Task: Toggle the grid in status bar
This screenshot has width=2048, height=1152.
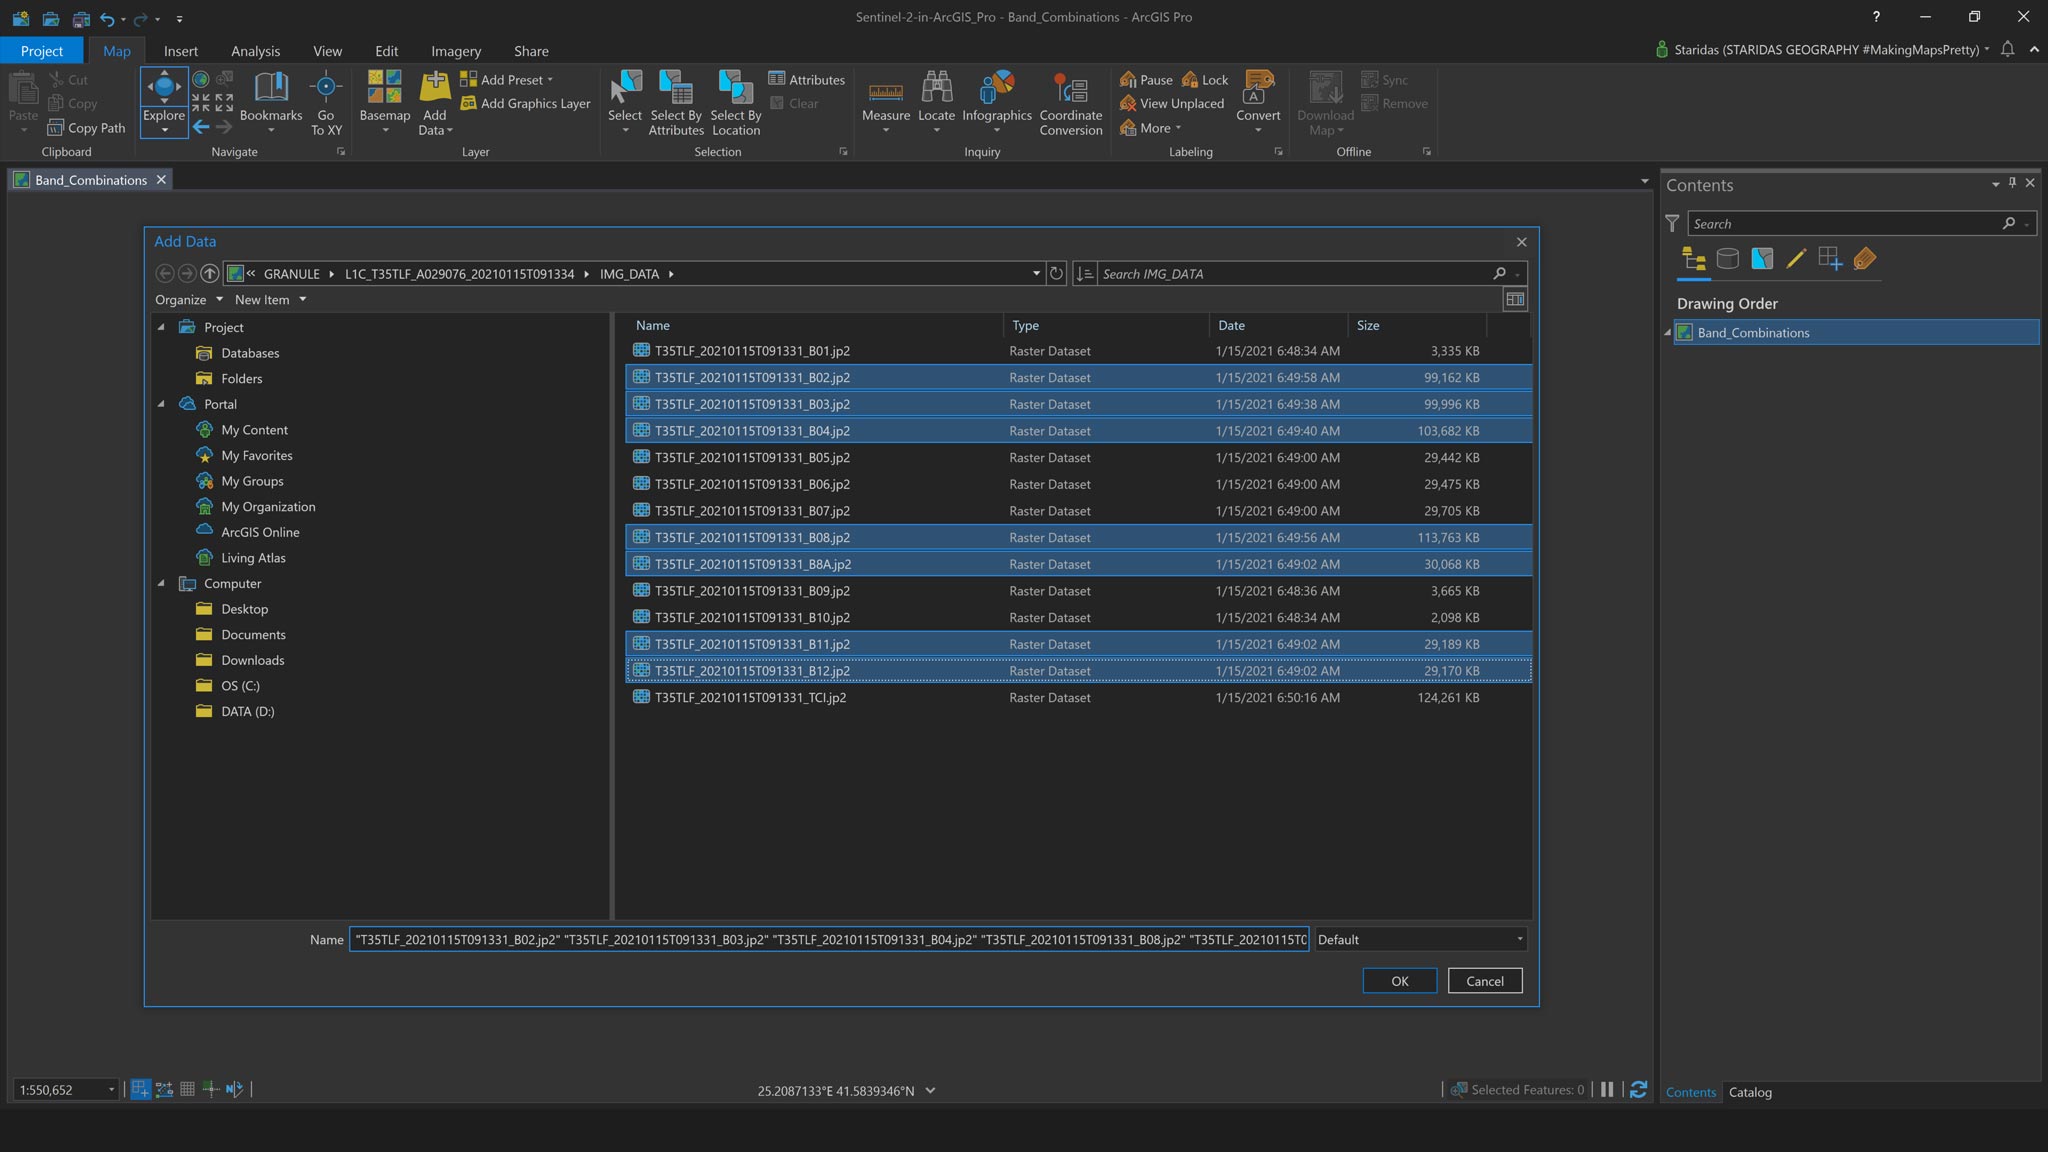Action: tap(187, 1089)
